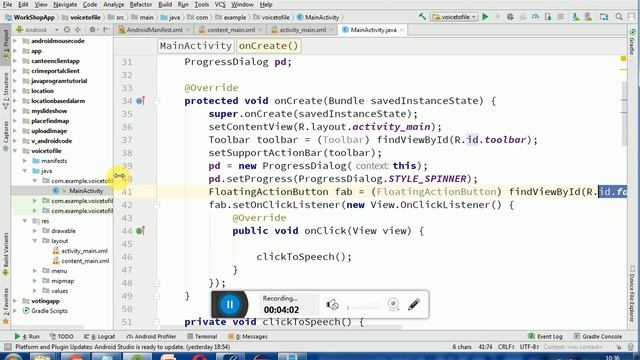This screenshot has height=360, width=640.
Task: Click the Make Project hammer icon
Action: coord(422,17)
